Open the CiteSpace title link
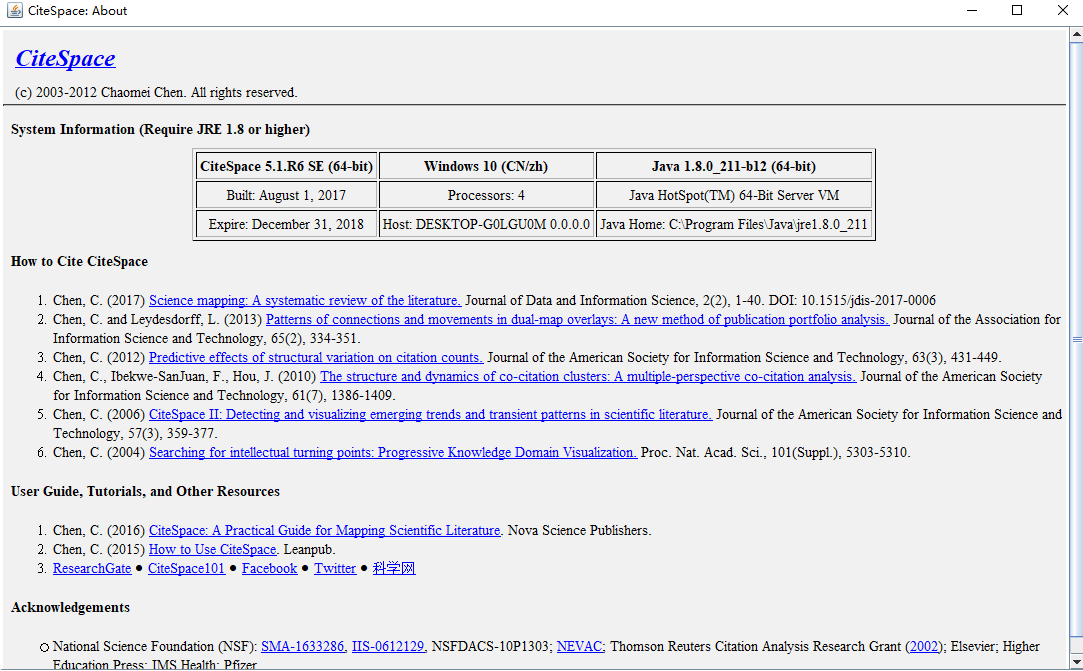This screenshot has height=671, width=1083. [x=66, y=58]
